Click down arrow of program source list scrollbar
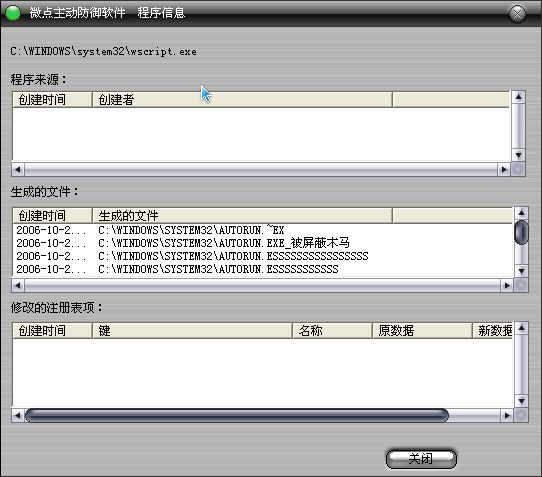 tap(518, 155)
